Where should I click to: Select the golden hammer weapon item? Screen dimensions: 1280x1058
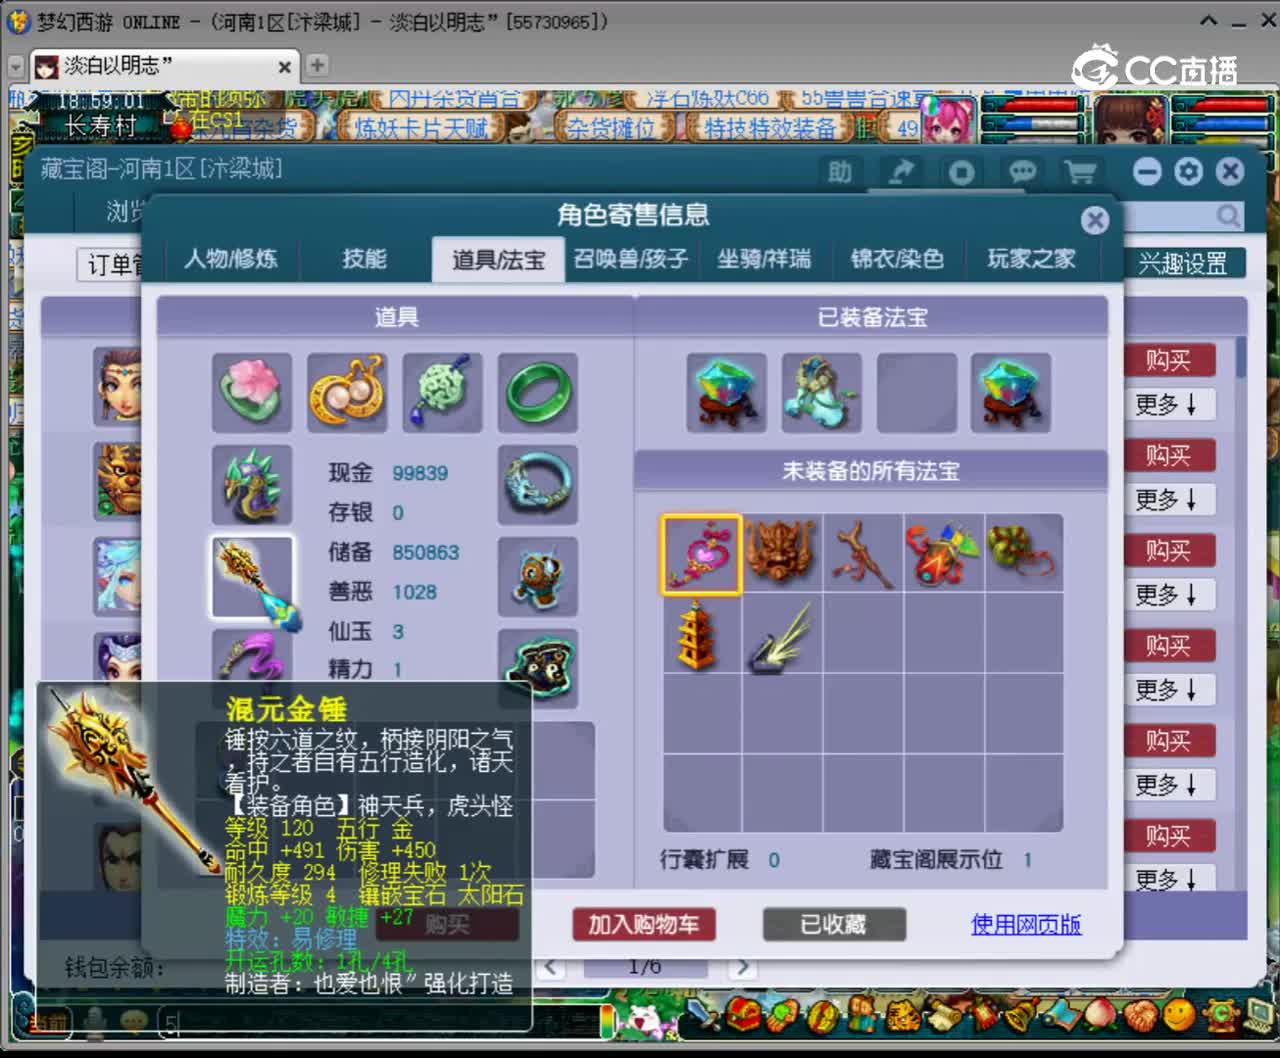[252, 578]
